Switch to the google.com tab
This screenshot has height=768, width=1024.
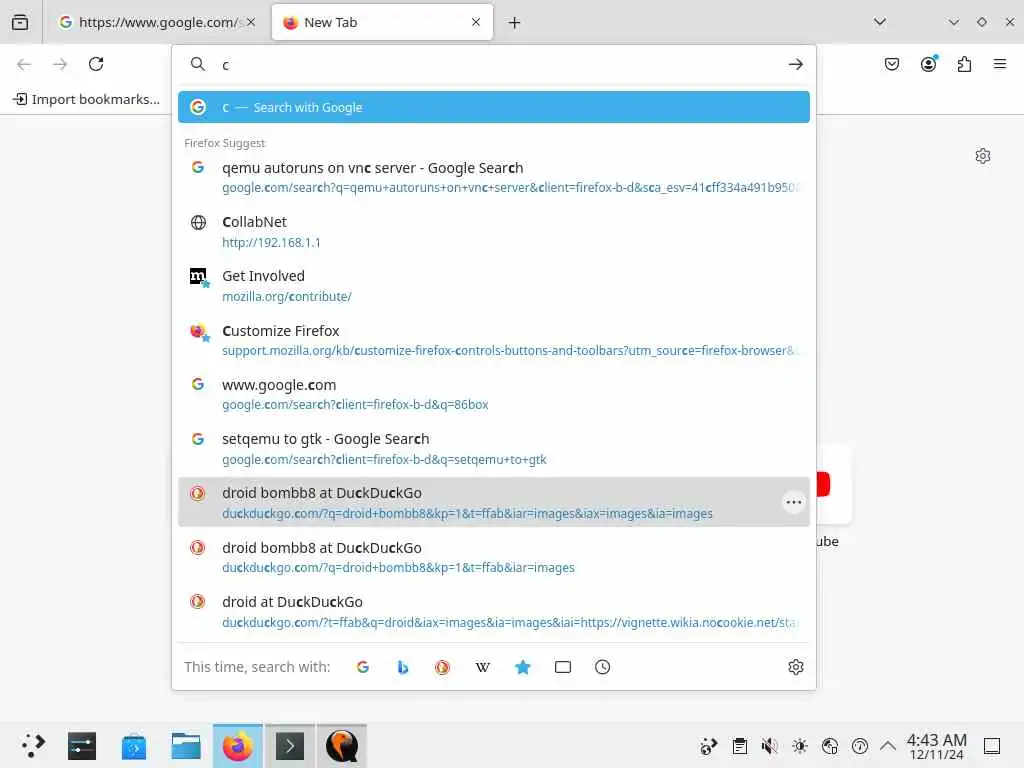[157, 22]
